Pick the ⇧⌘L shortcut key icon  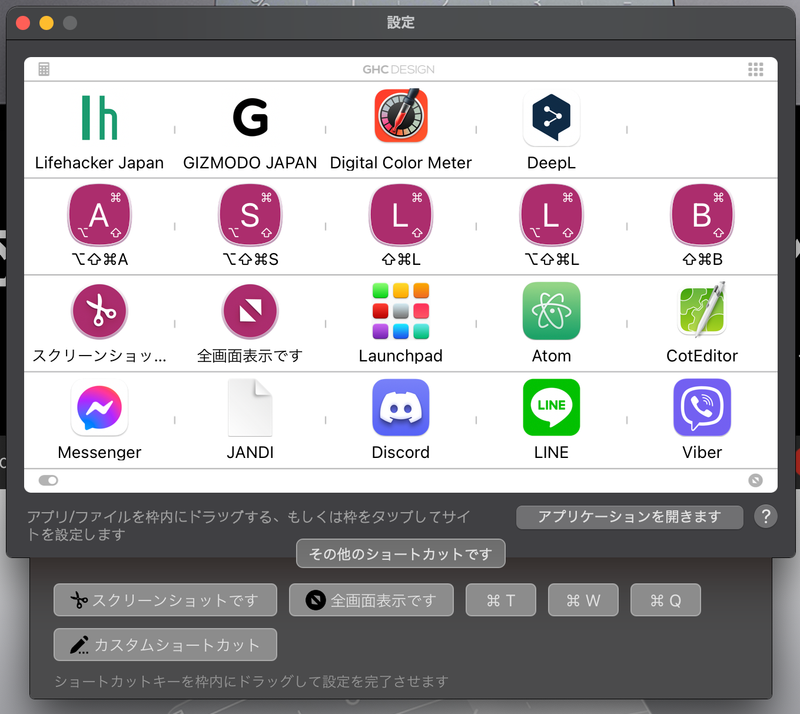(x=401, y=215)
